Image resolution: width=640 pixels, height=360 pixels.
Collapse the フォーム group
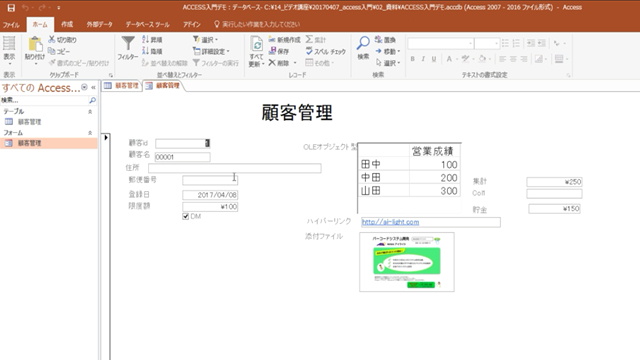[x=90, y=133]
